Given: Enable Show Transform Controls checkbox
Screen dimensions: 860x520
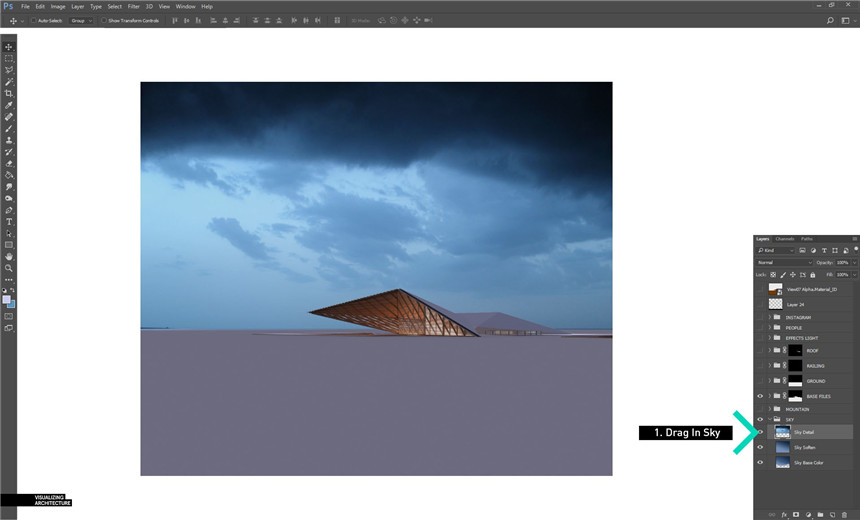Looking at the screenshot, I should tap(101, 20).
